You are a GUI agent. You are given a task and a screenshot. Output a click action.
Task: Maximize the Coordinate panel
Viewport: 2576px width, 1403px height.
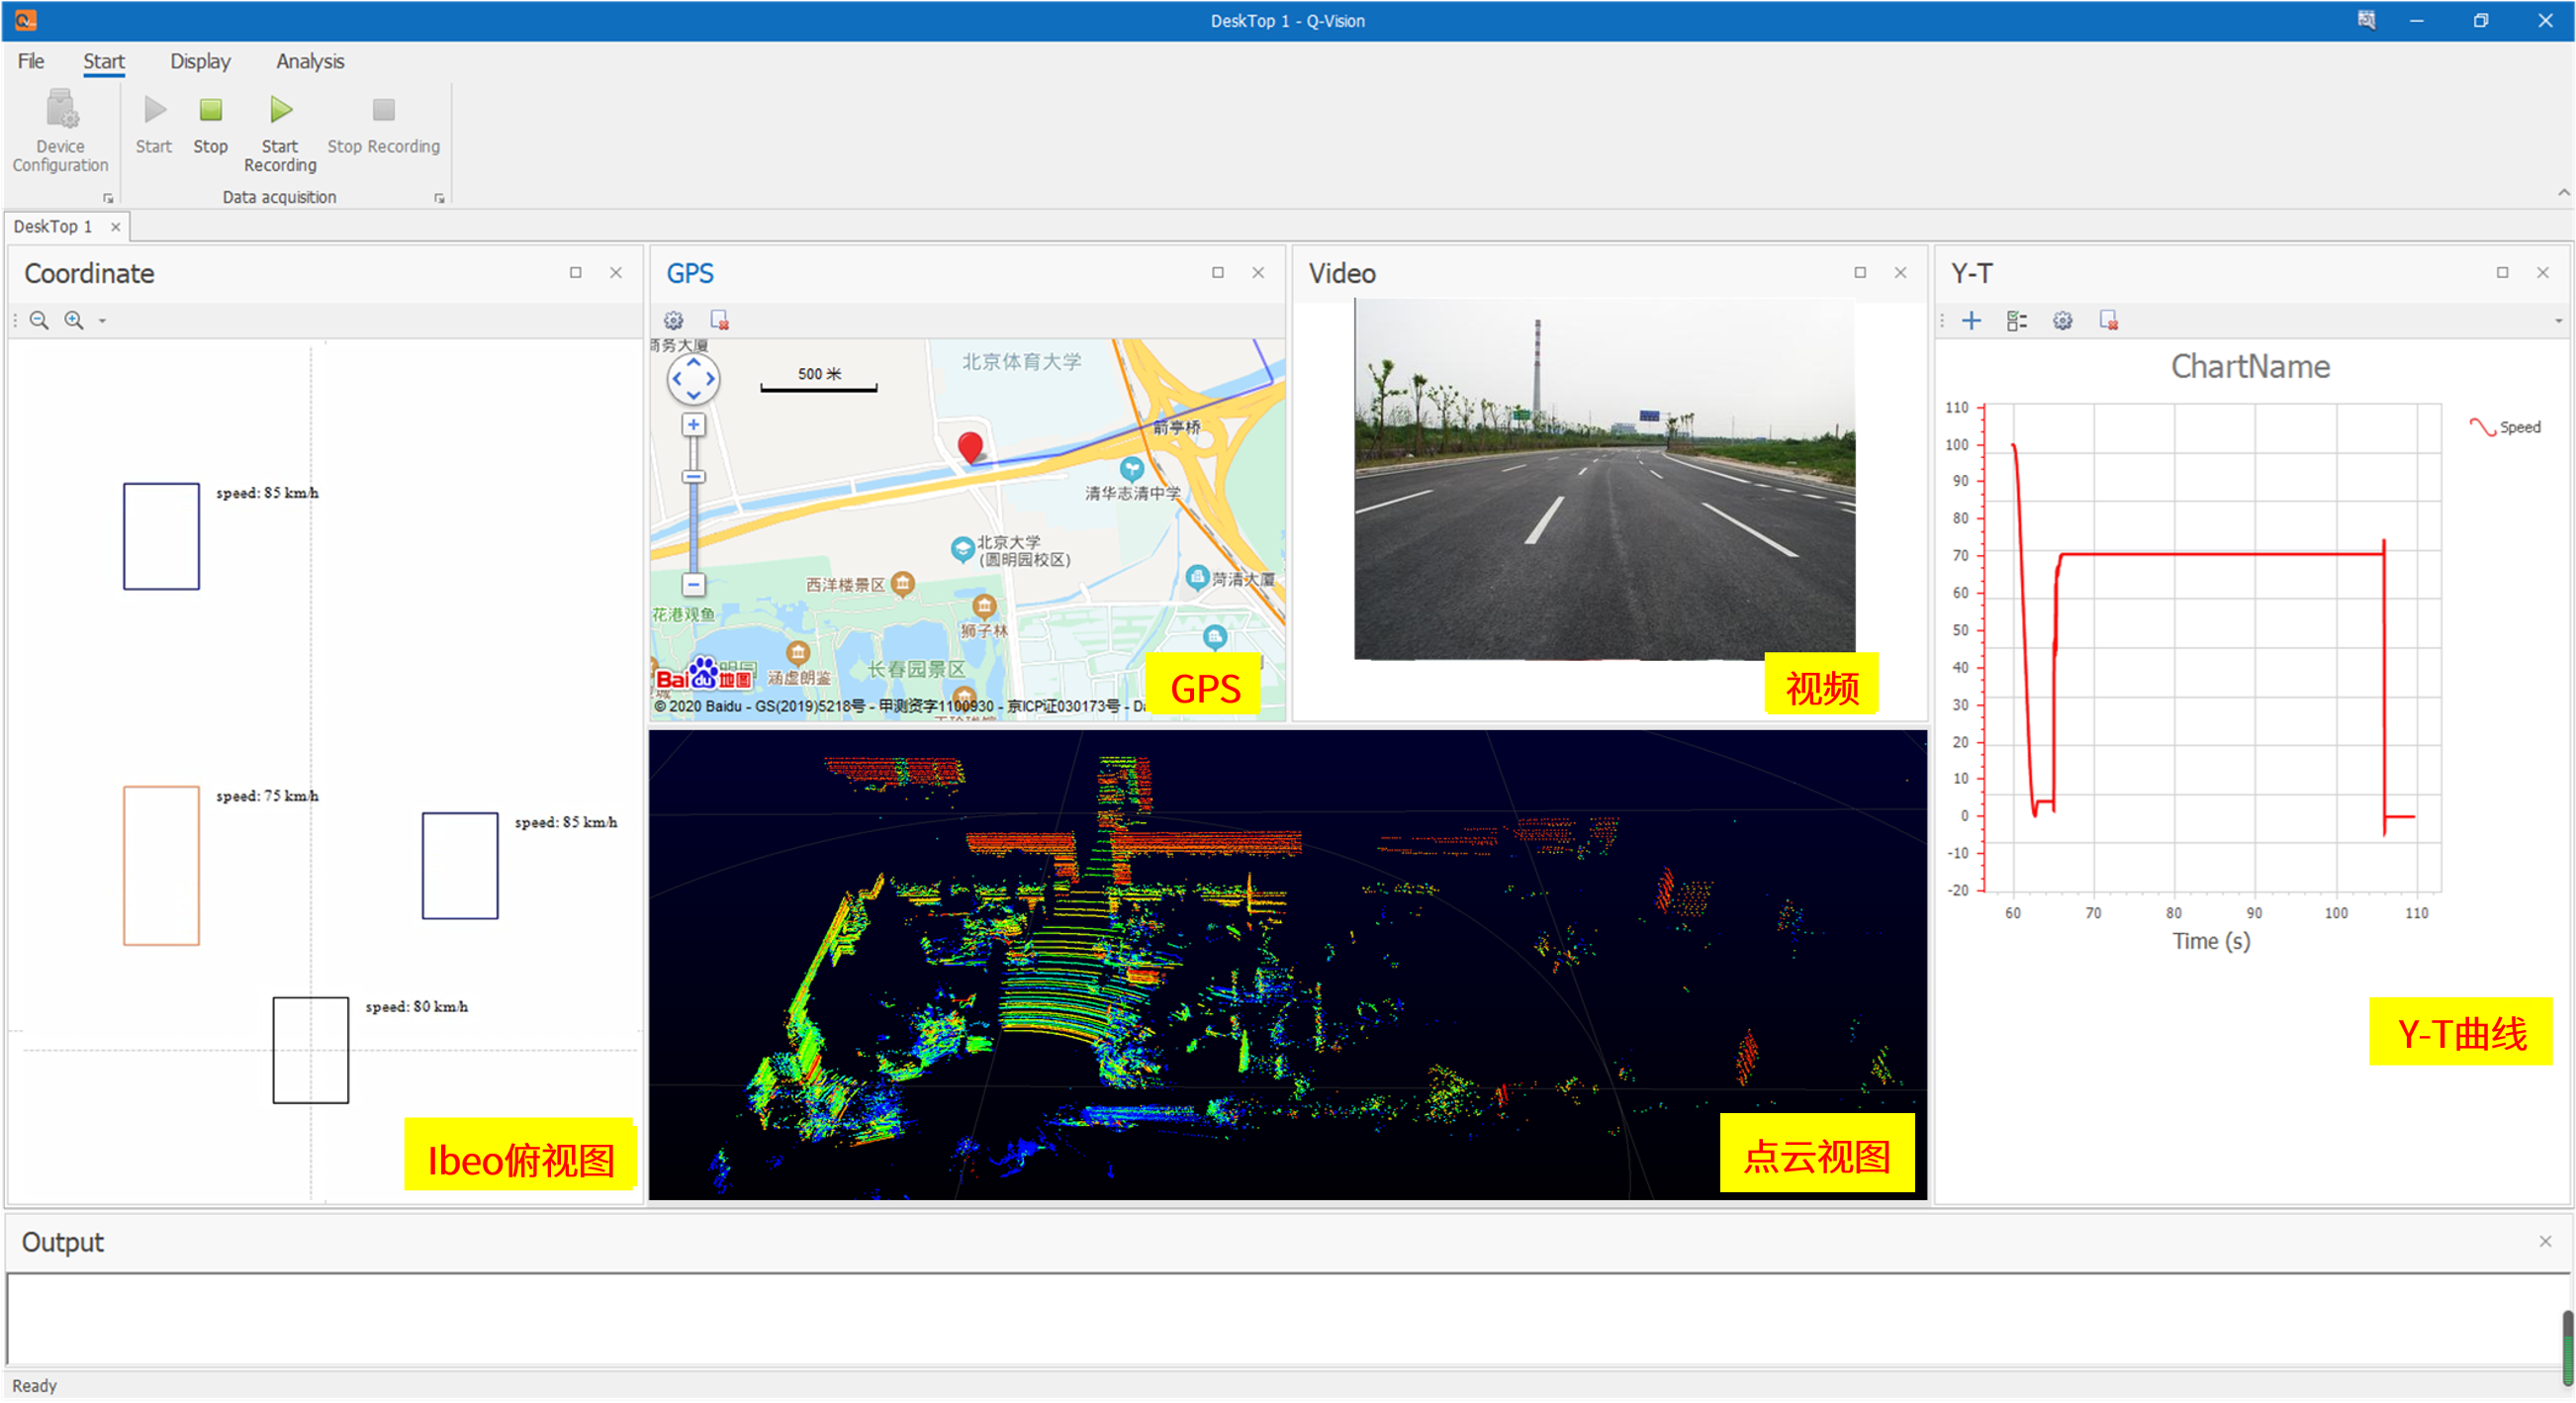pos(575,272)
